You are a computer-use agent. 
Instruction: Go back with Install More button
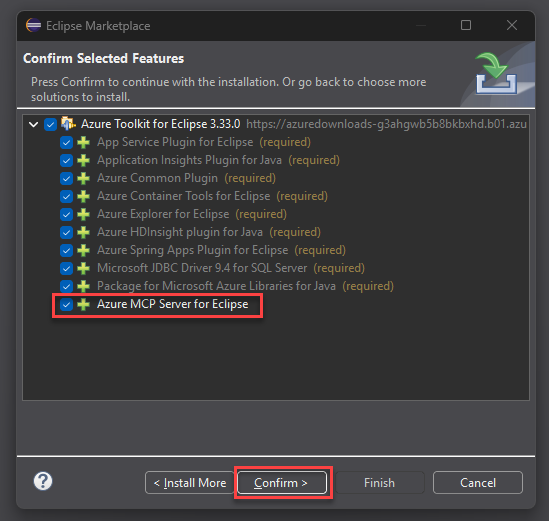click(190, 483)
